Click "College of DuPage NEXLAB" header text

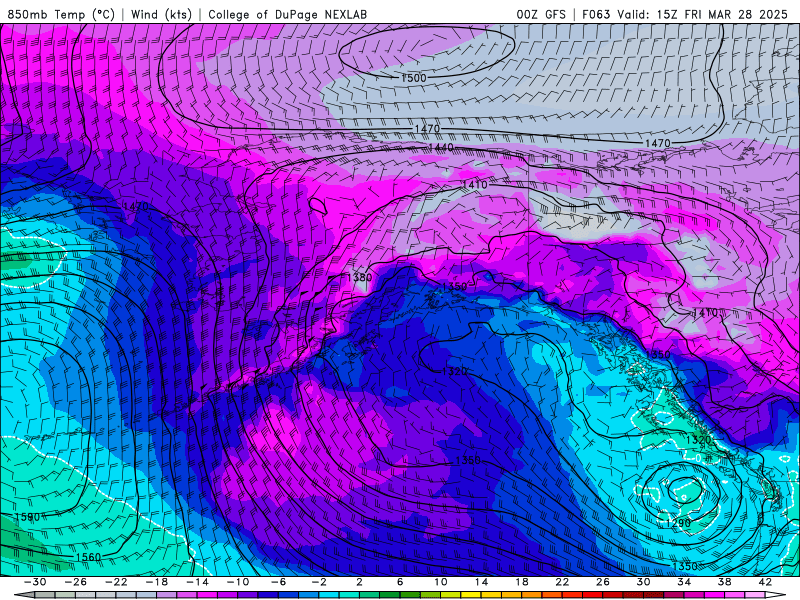click(x=287, y=14)
